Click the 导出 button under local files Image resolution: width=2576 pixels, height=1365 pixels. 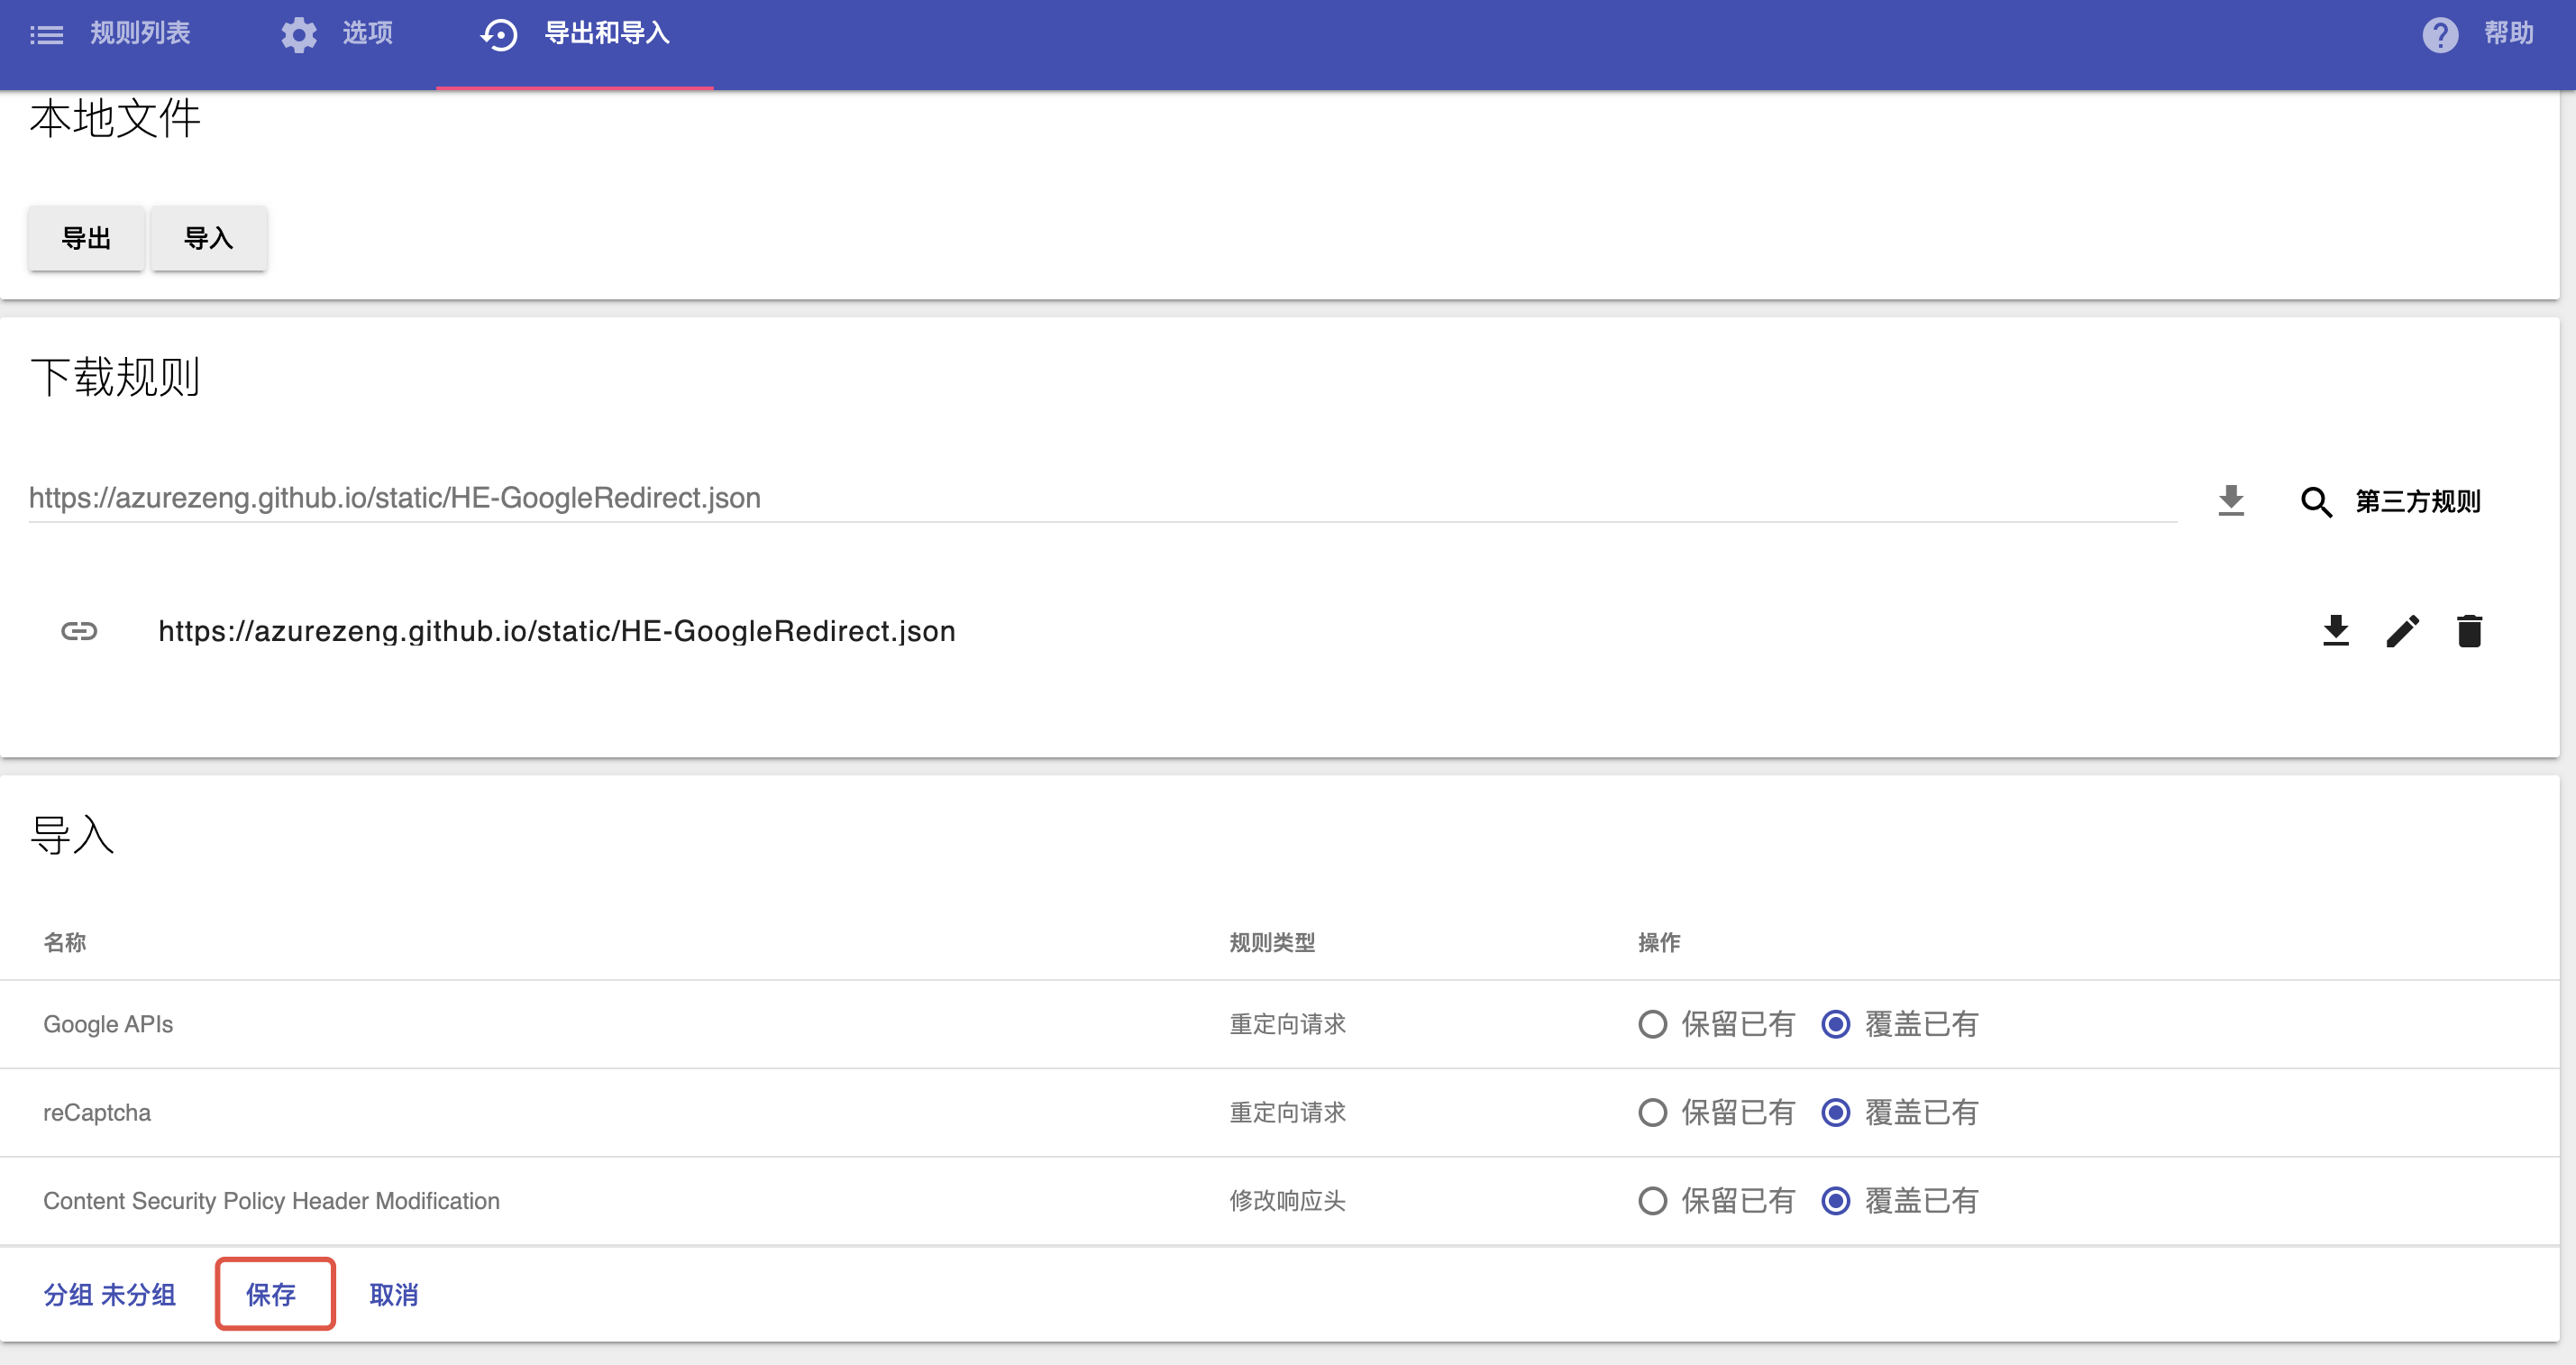(x=86, y=238)
